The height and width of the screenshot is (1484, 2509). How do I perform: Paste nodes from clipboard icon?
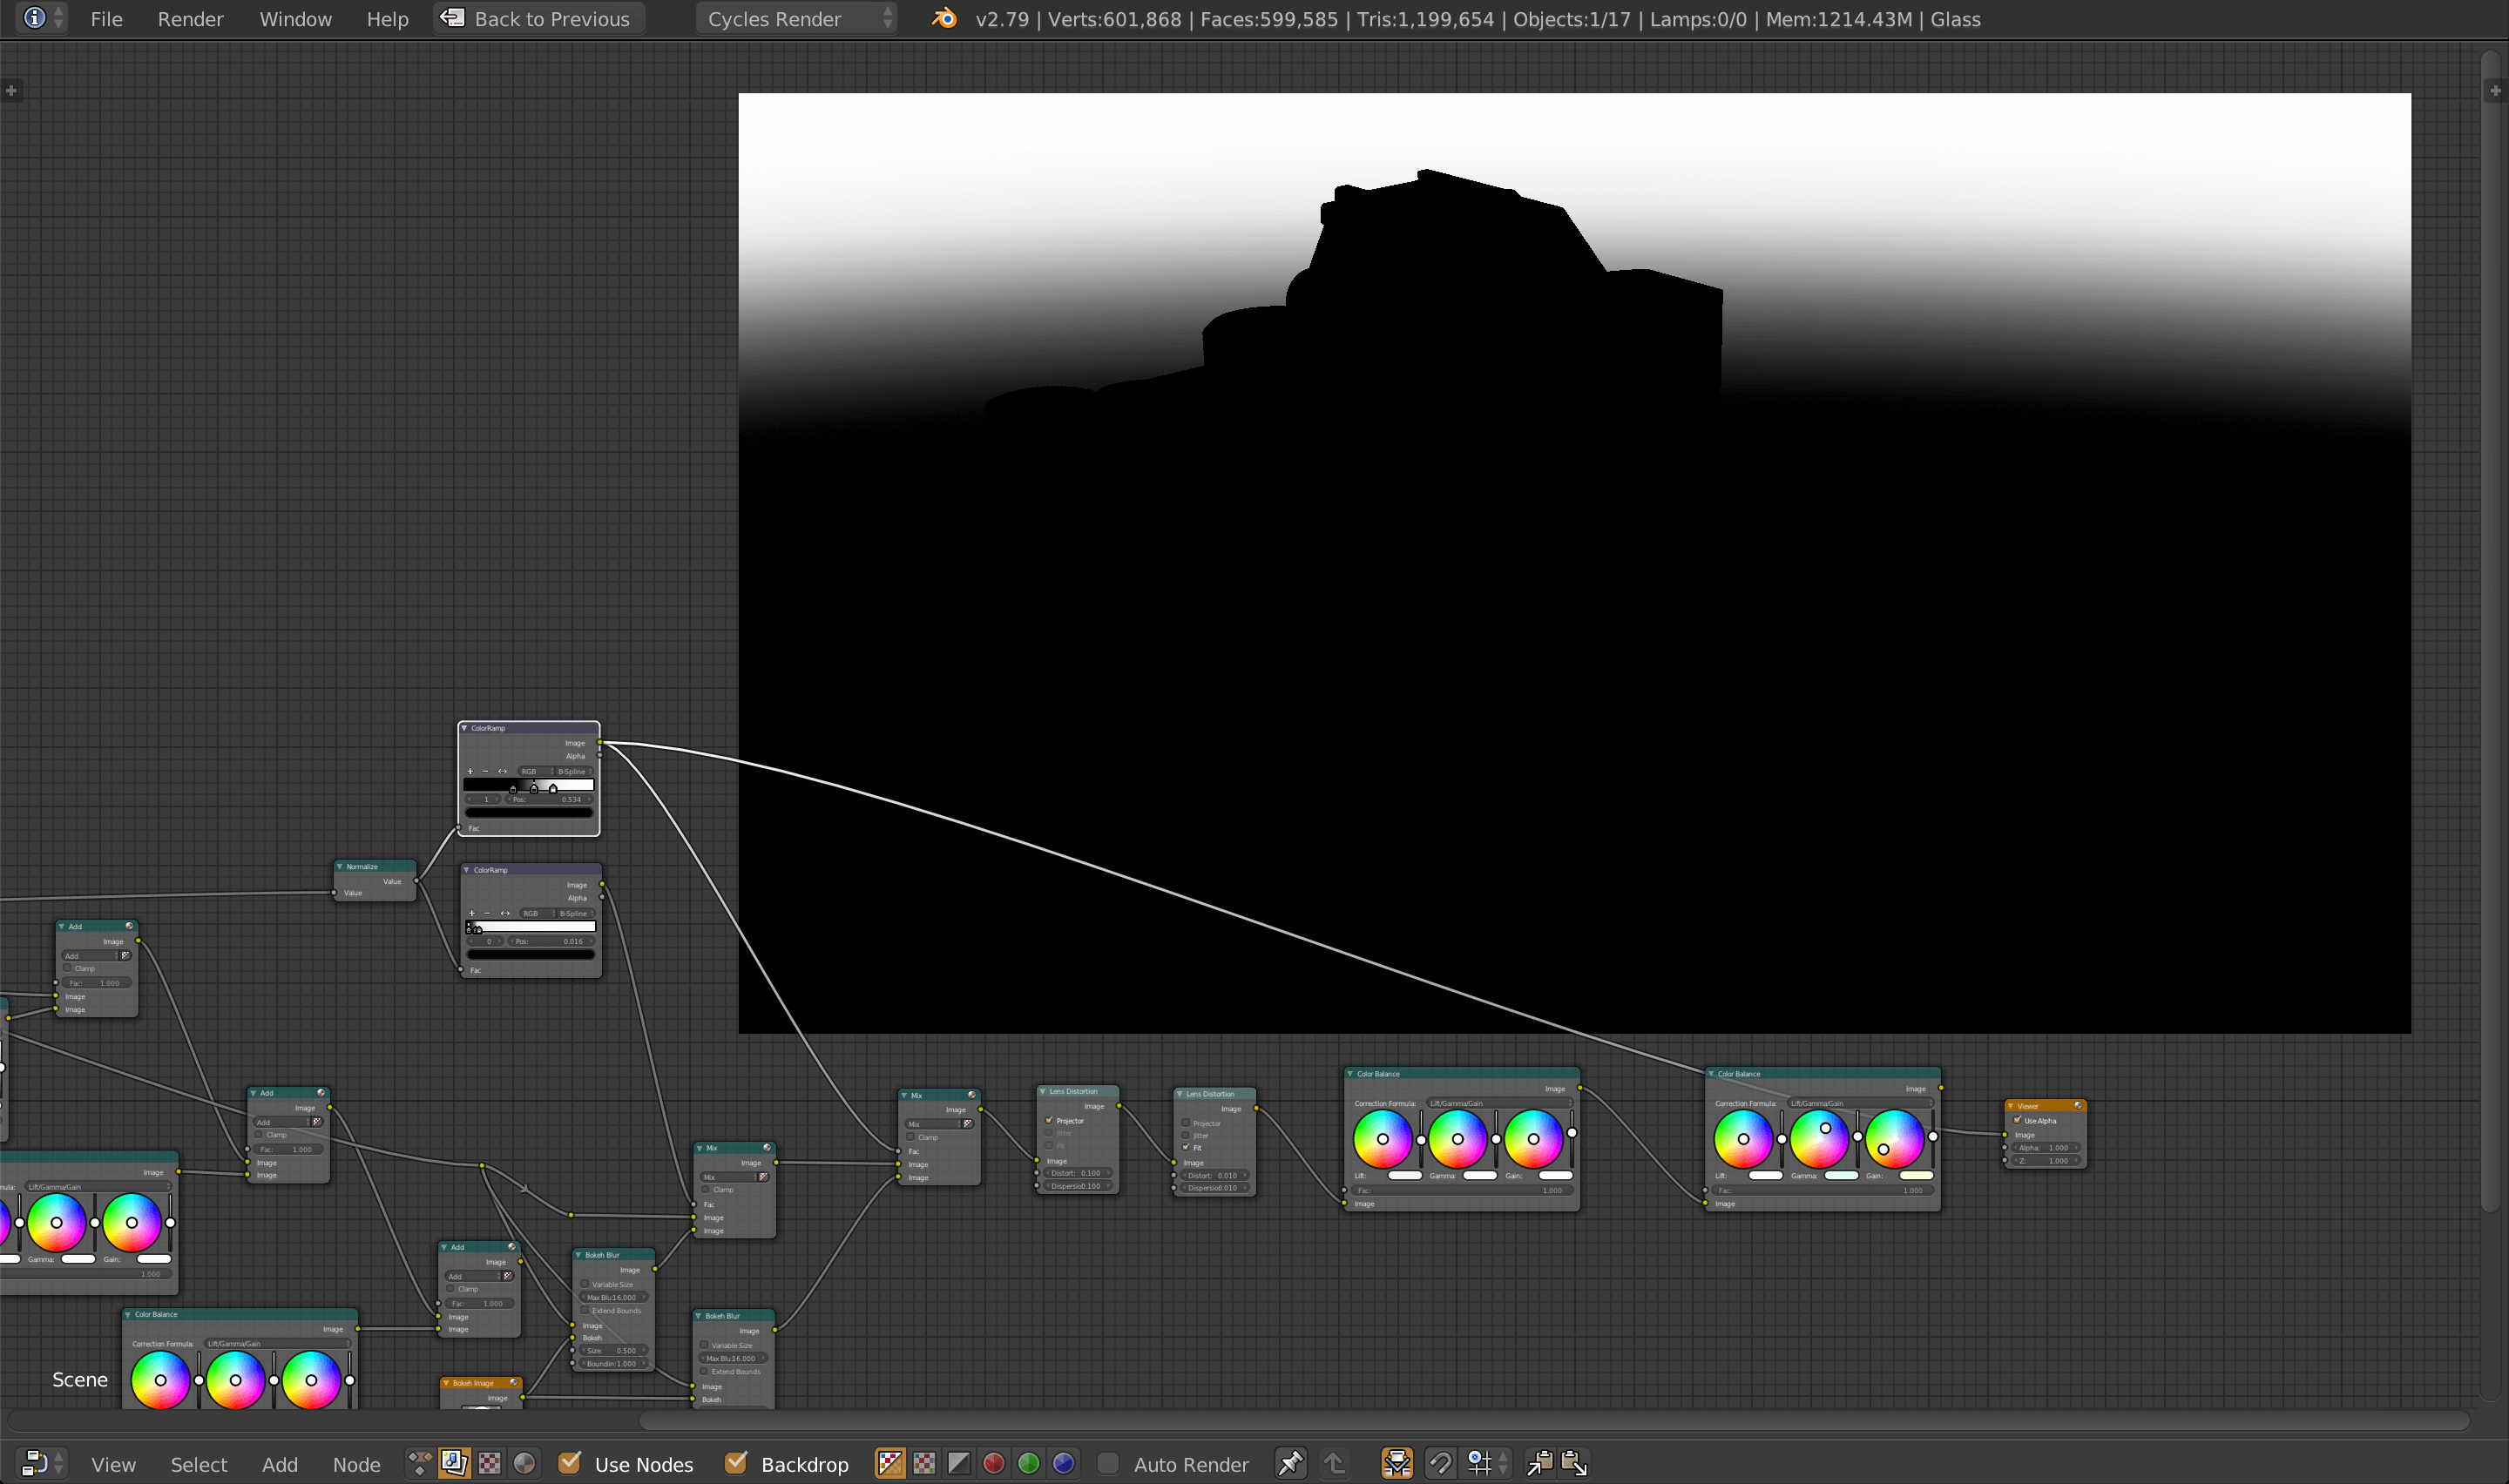click(x=1575, y=1464)
